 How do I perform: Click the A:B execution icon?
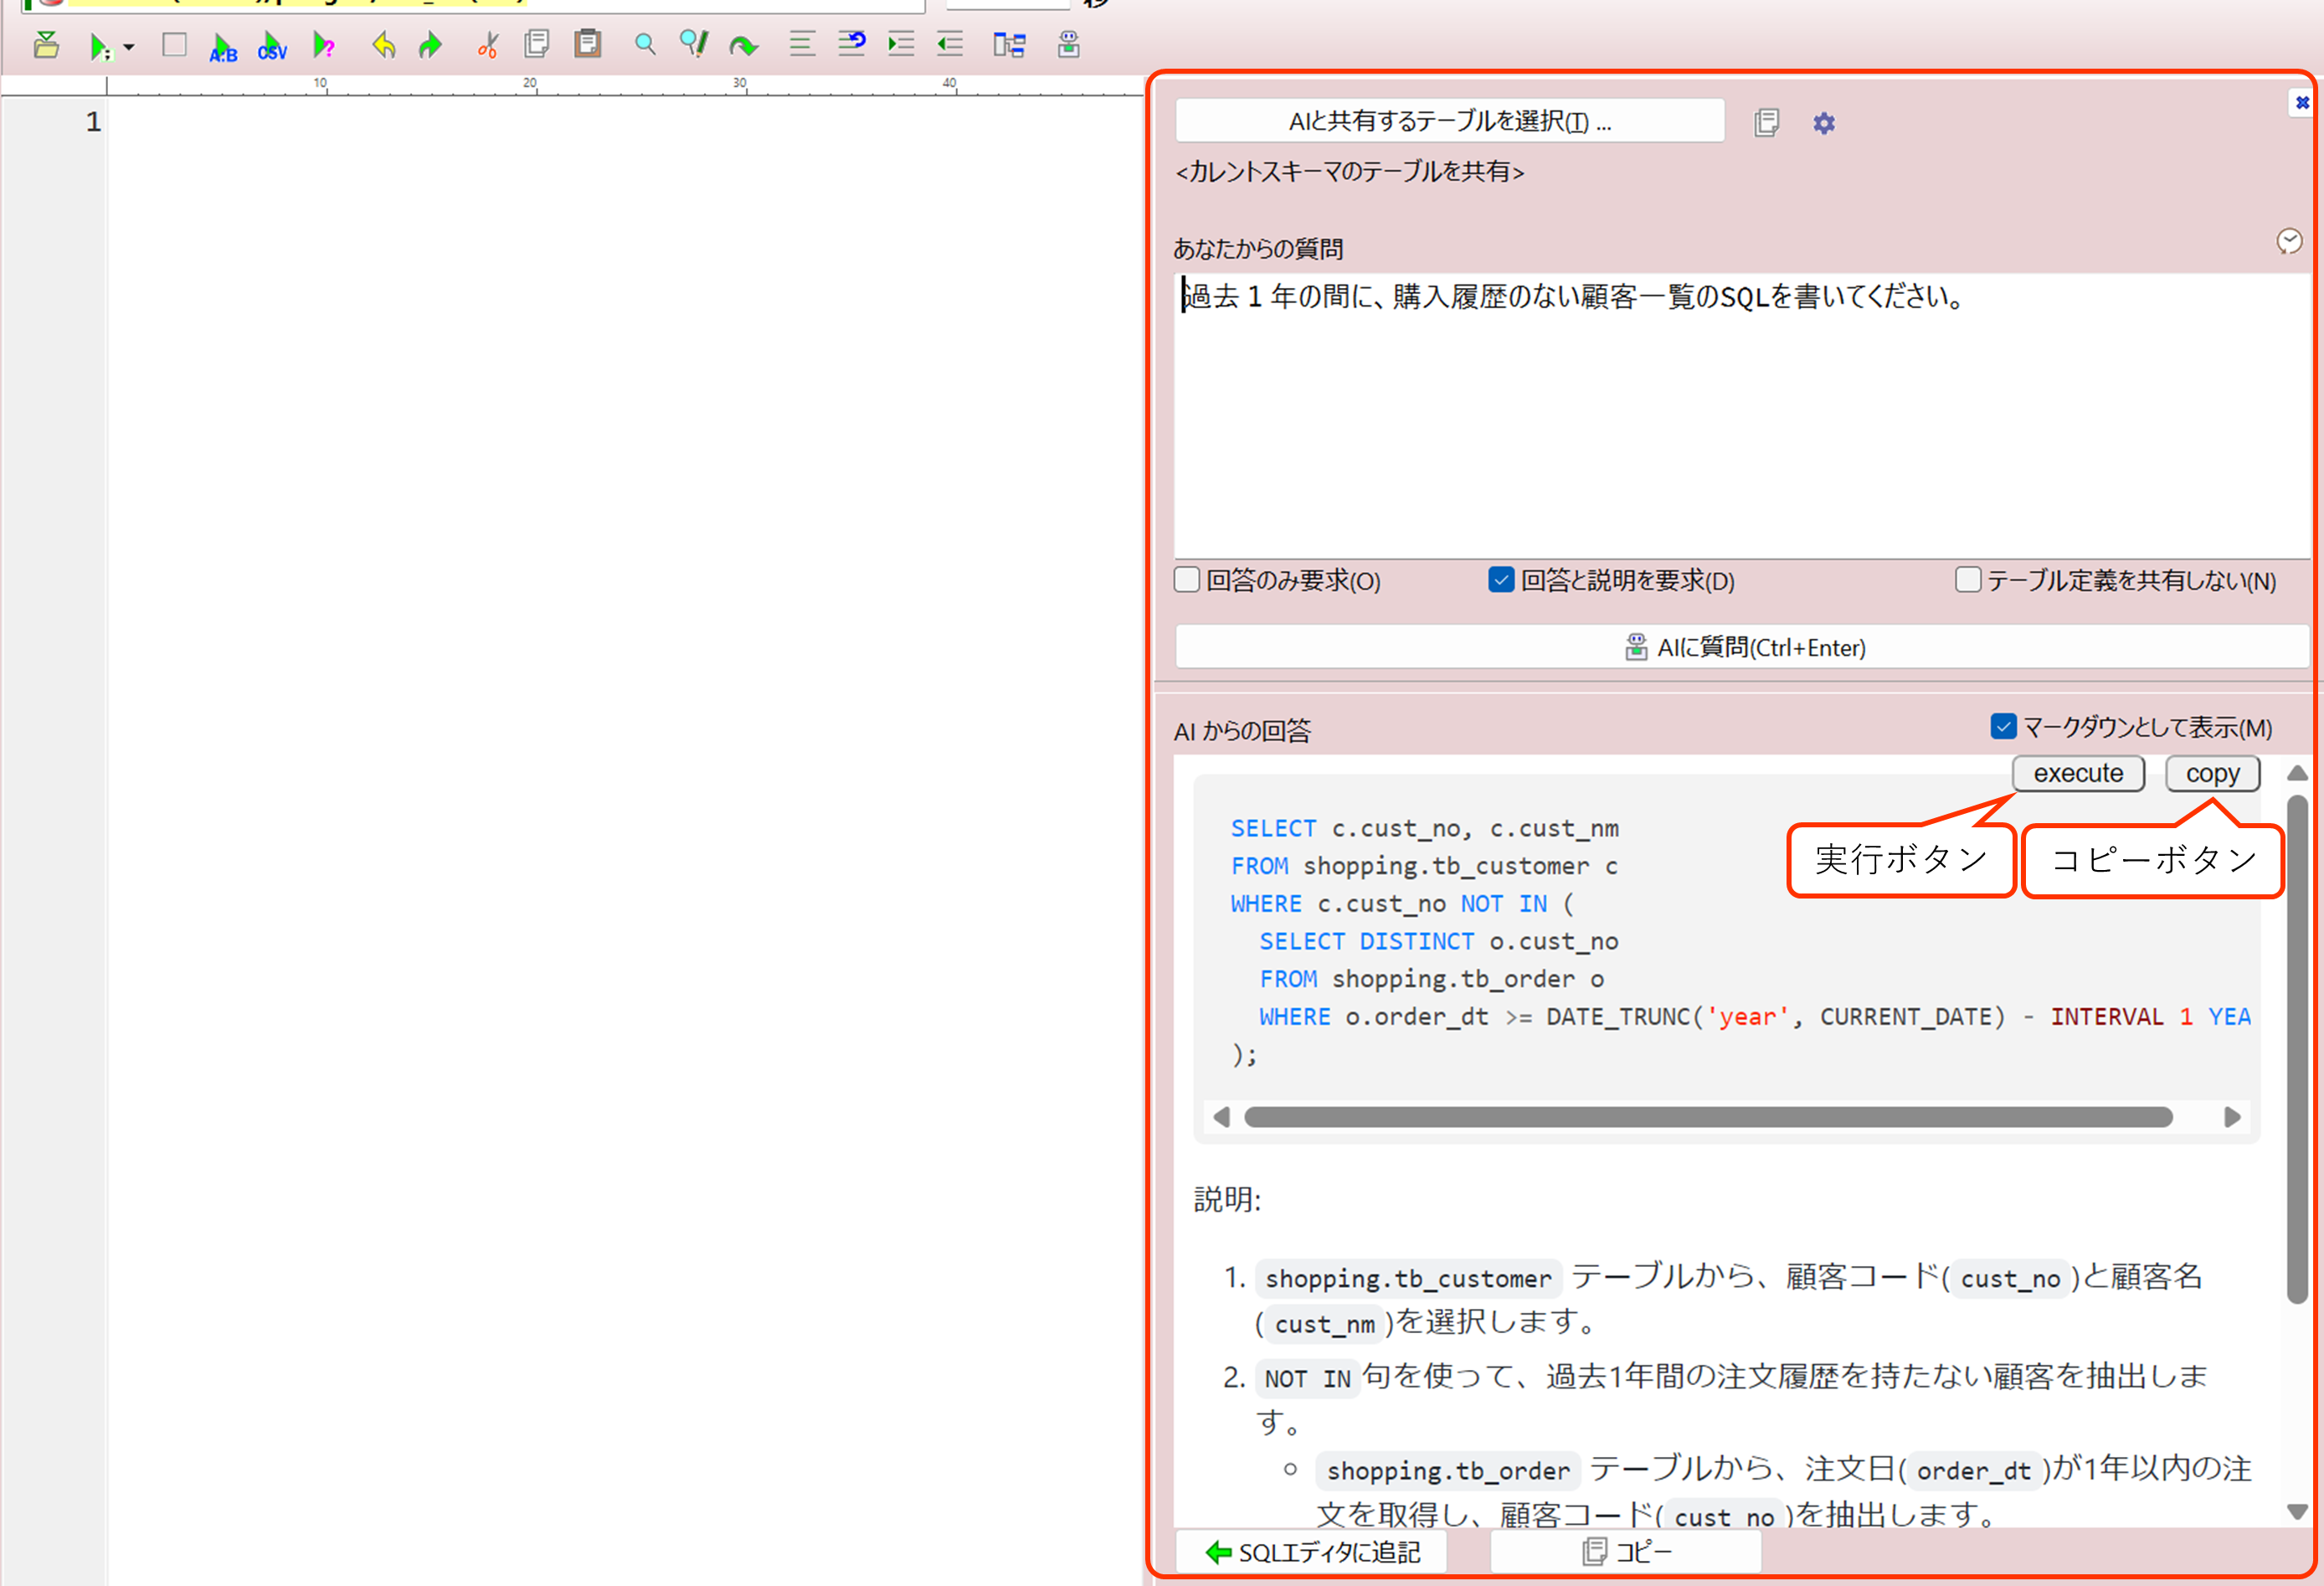tap(222, 45)
